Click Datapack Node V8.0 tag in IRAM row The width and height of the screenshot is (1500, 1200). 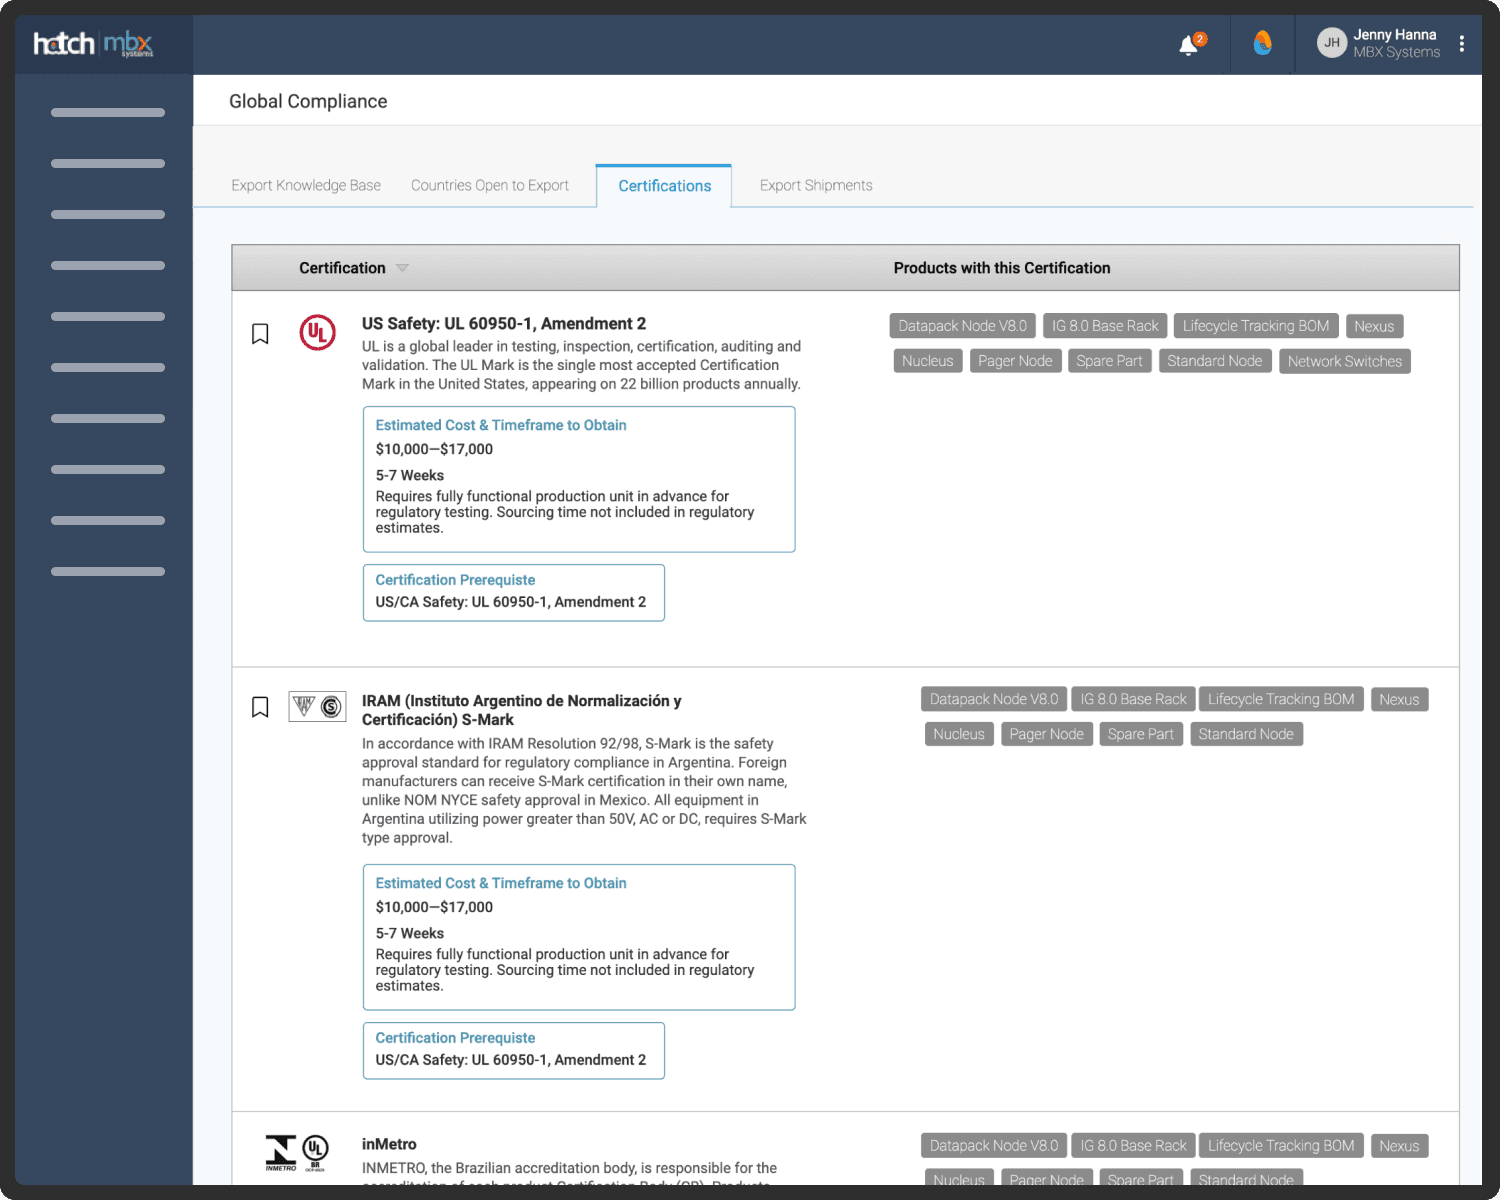[x=994, y=699]
